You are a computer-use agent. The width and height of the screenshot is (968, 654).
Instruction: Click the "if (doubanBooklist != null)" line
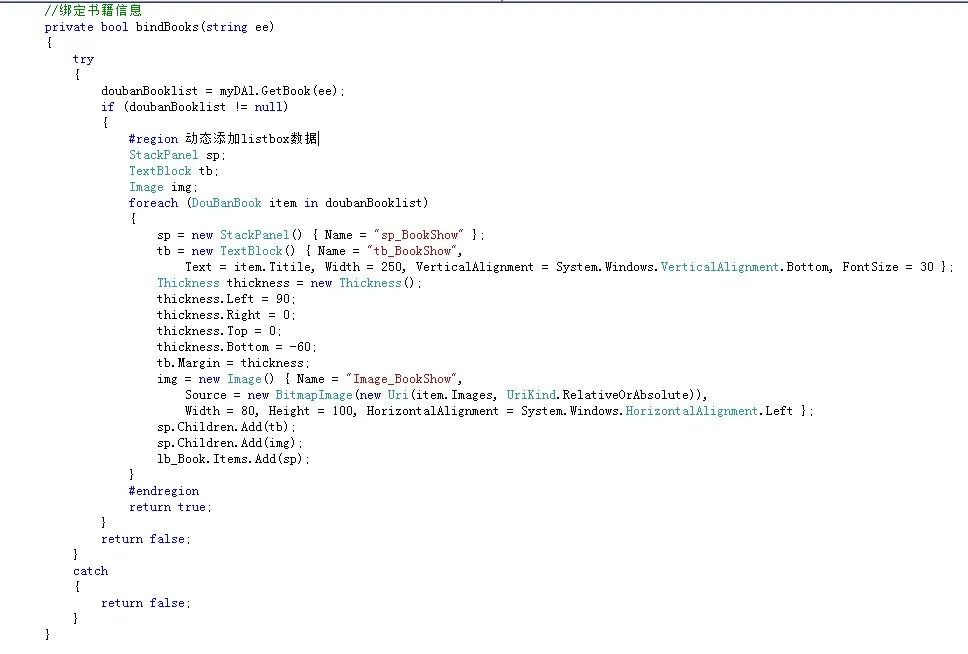(194, 107)
